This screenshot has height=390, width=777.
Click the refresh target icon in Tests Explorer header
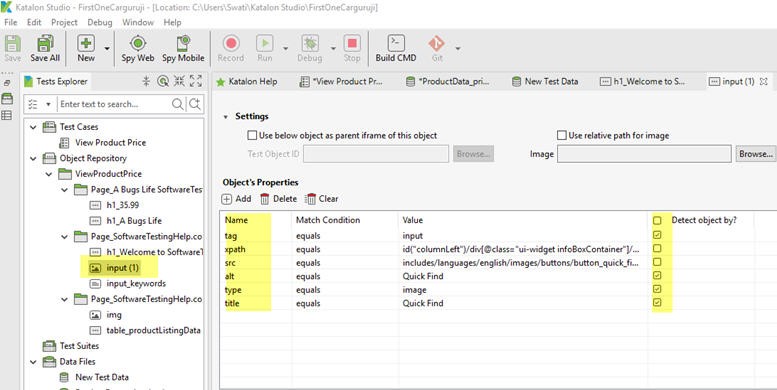pos(163,81)
